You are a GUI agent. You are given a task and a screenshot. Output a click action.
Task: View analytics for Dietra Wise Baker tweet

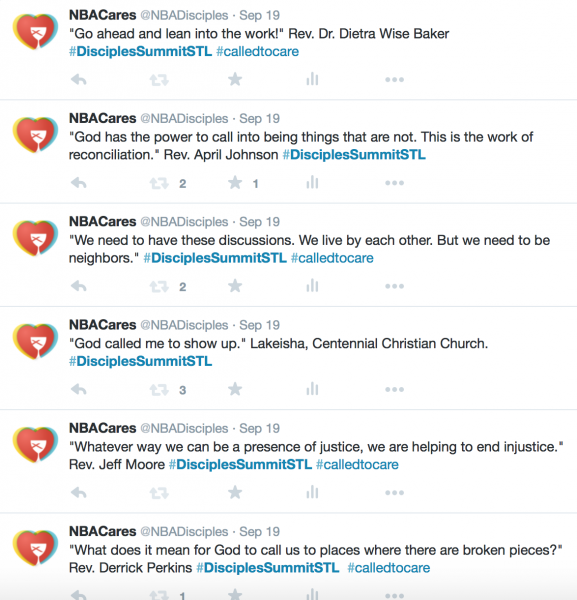pos(312,79)
